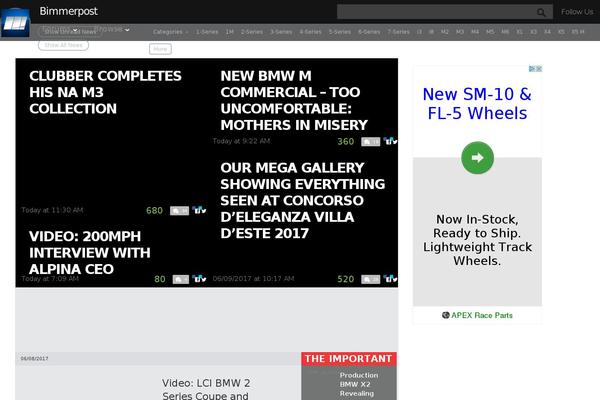
Task: Select the 3-Series category
Action: pyautogui.click(x=281, y=32)
